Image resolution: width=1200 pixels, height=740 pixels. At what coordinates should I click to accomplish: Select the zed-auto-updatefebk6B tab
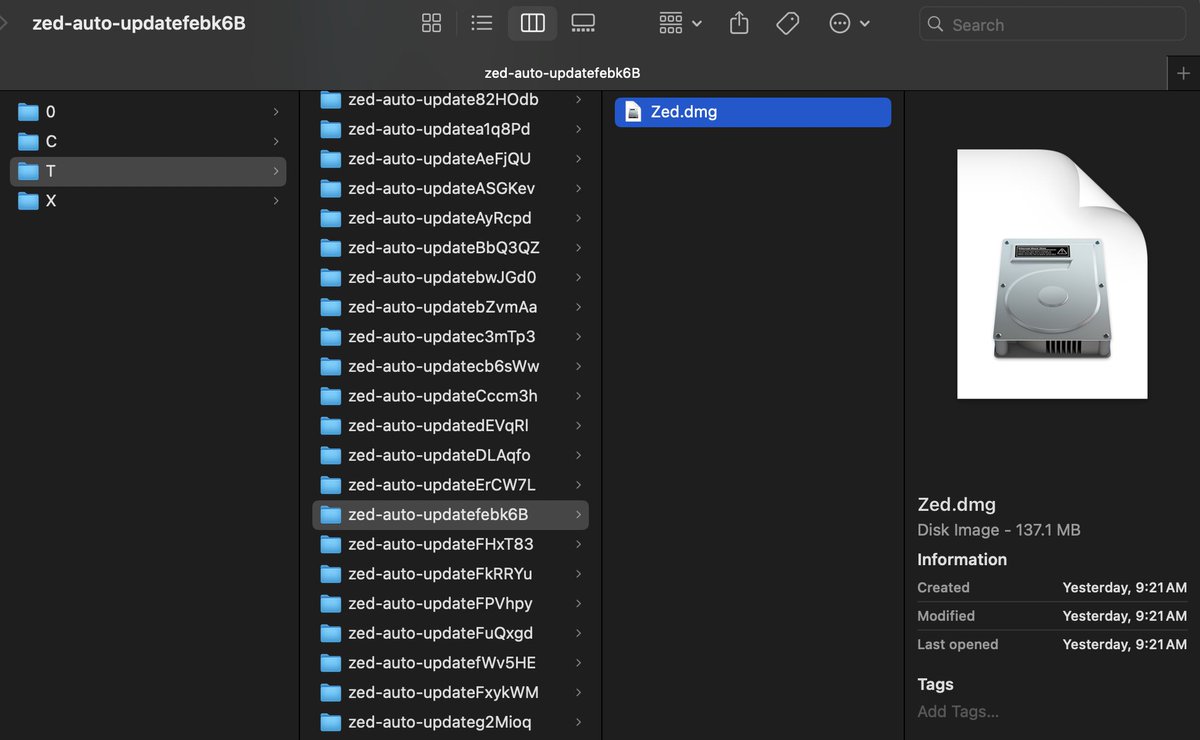562,73
